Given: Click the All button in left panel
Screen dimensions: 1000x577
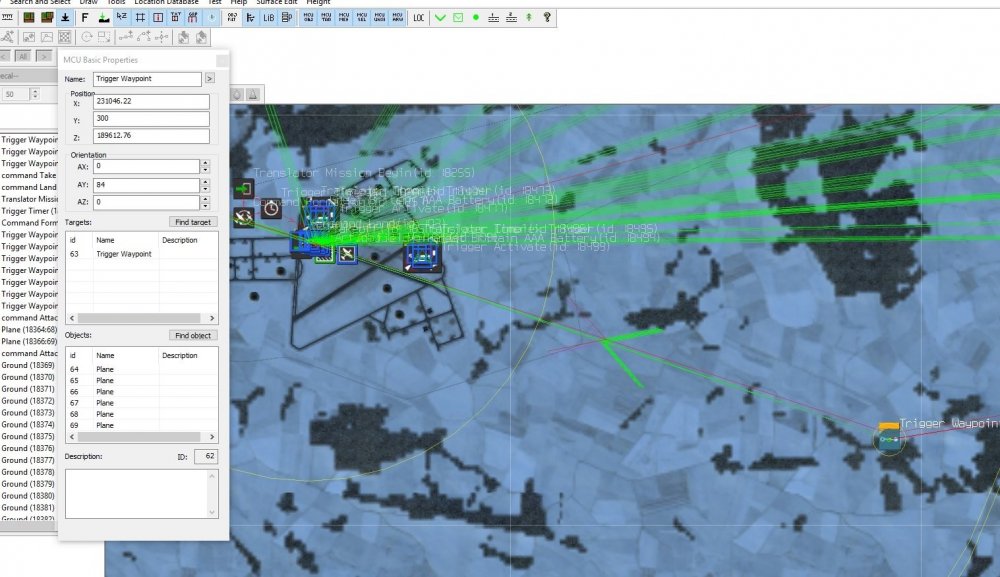Looking at the screenshot, I should 24,57.
